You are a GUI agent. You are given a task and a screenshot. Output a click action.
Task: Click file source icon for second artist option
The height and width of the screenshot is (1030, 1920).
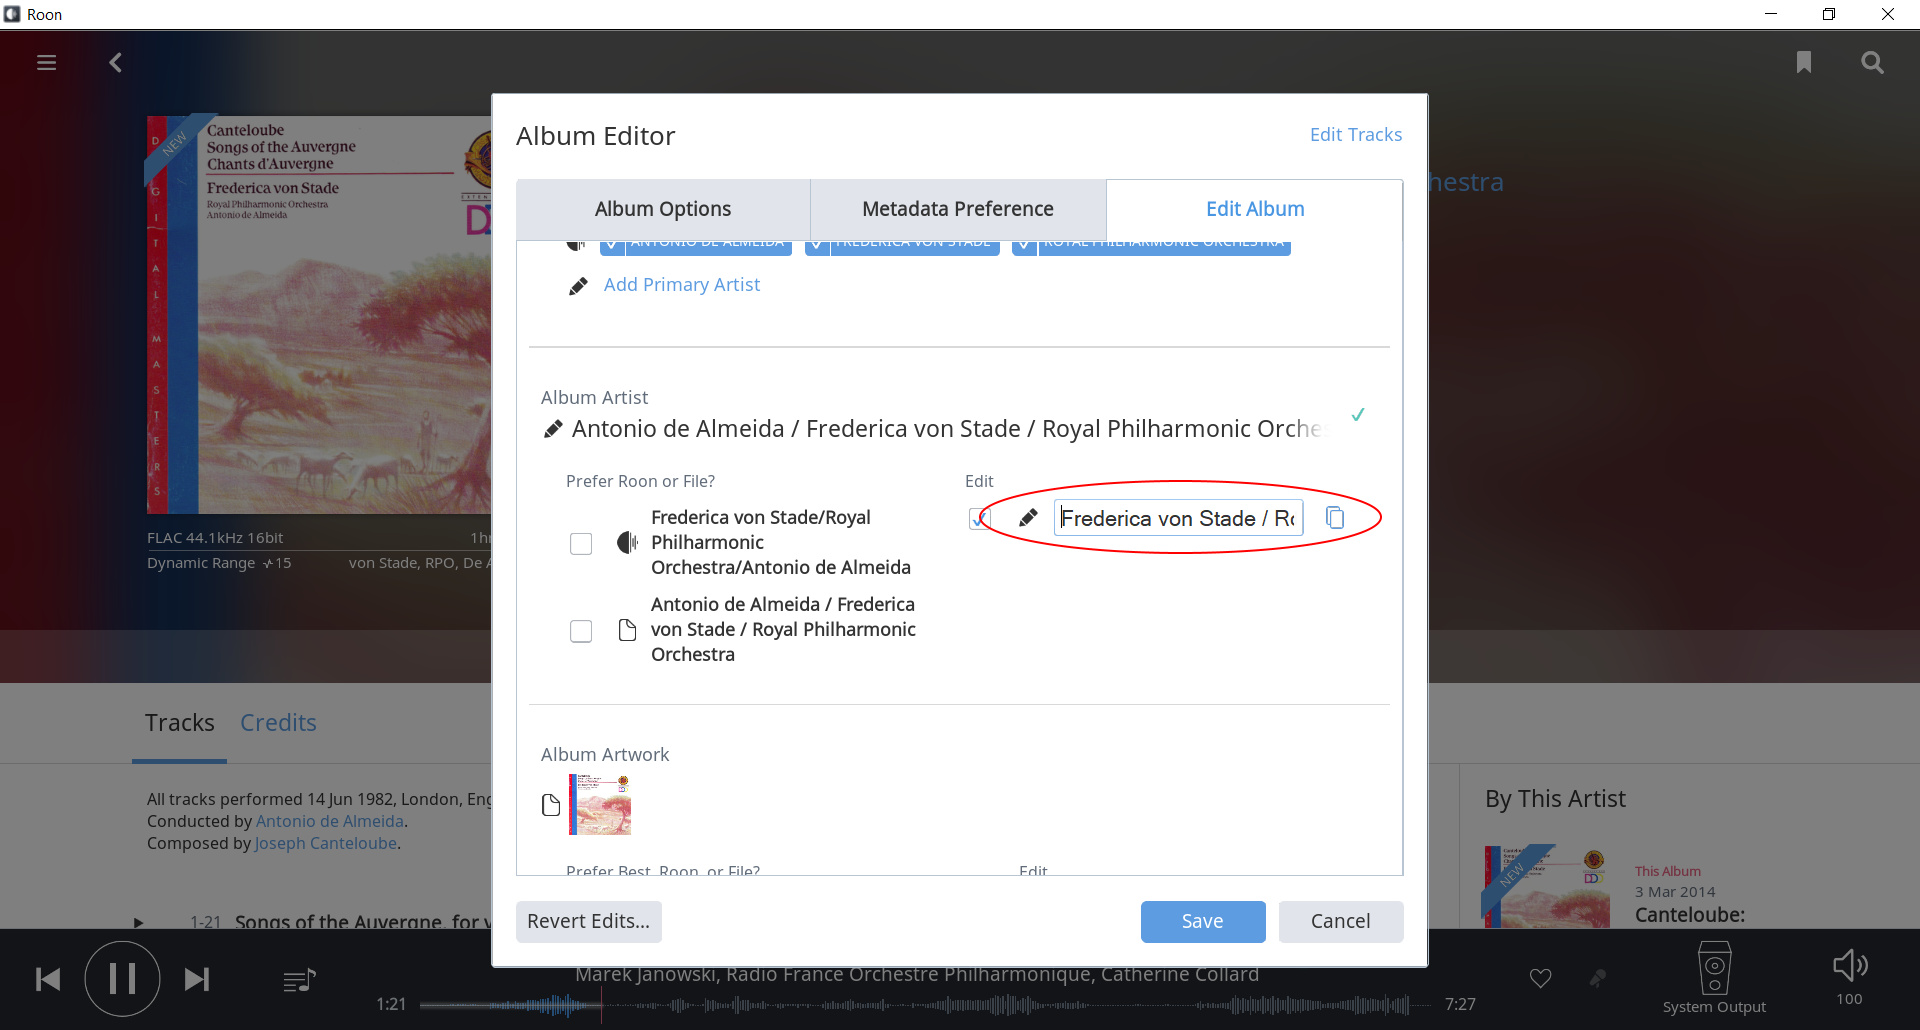click(x=627, y=630)
